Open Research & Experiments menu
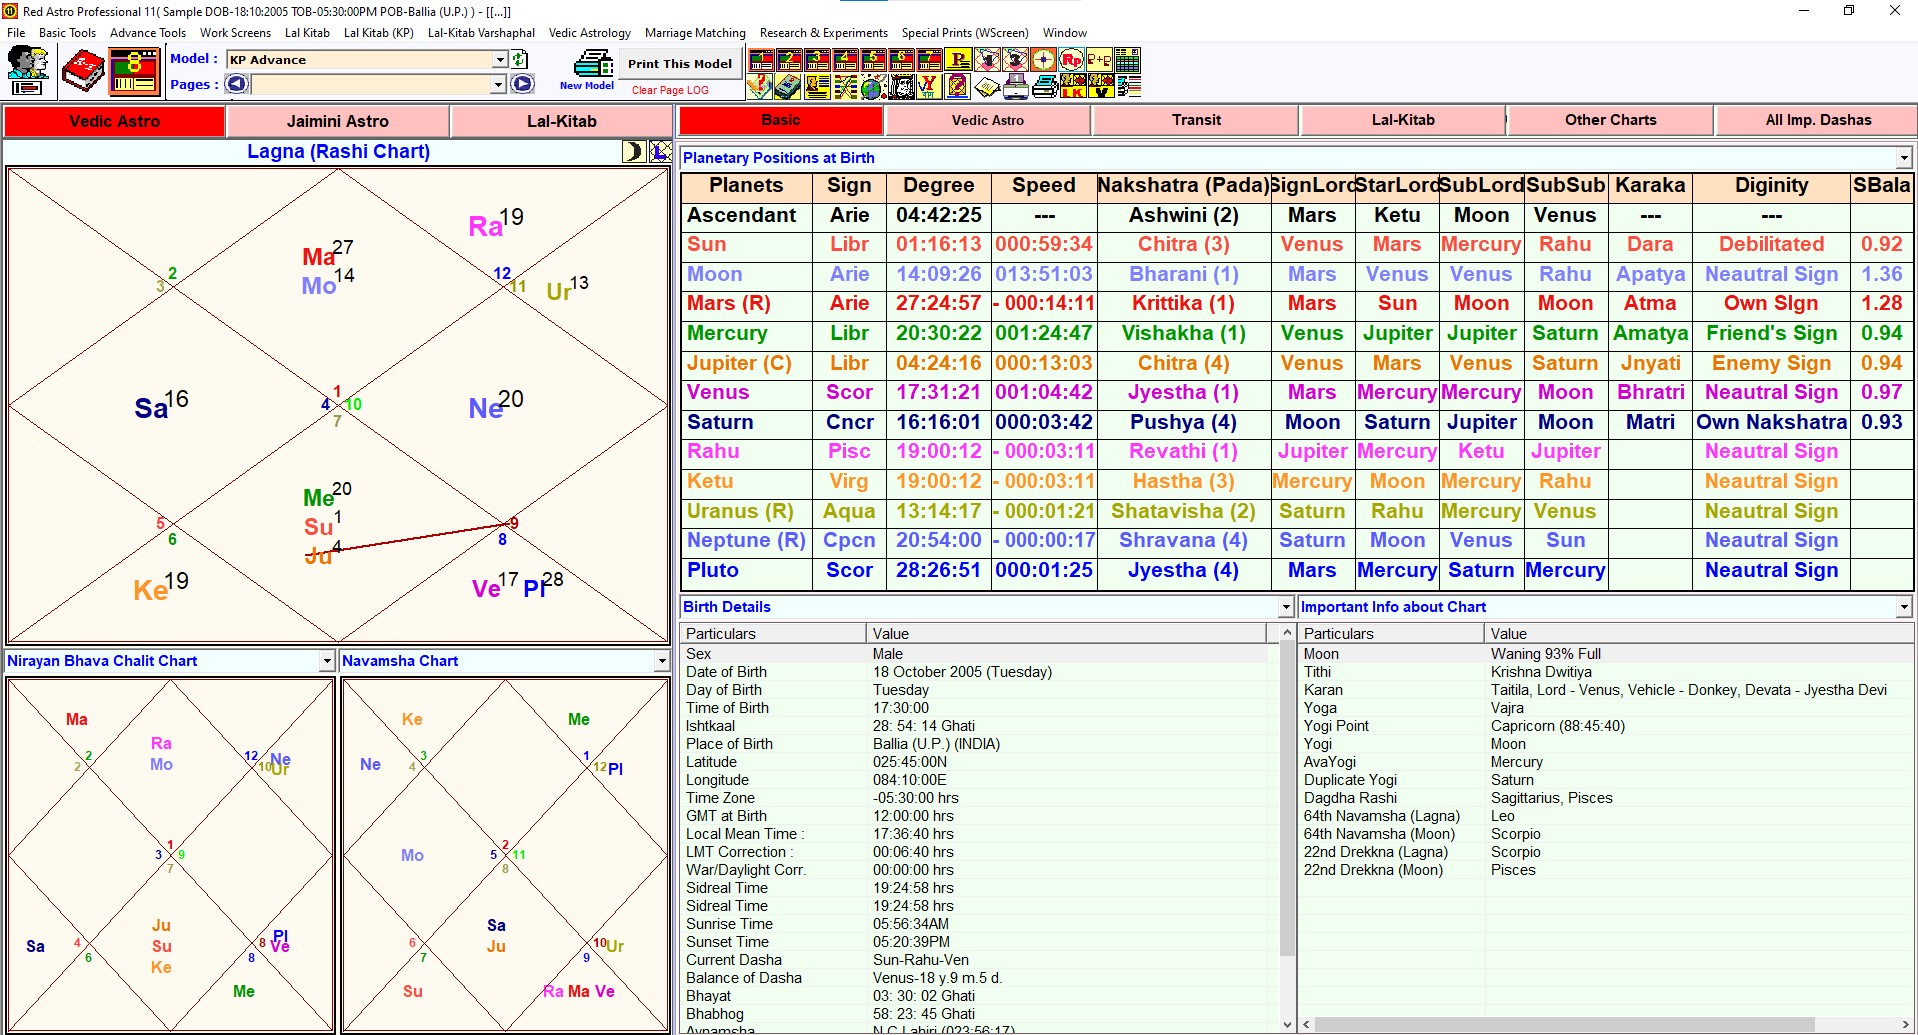1918x1035 pixels. point(824,33)
